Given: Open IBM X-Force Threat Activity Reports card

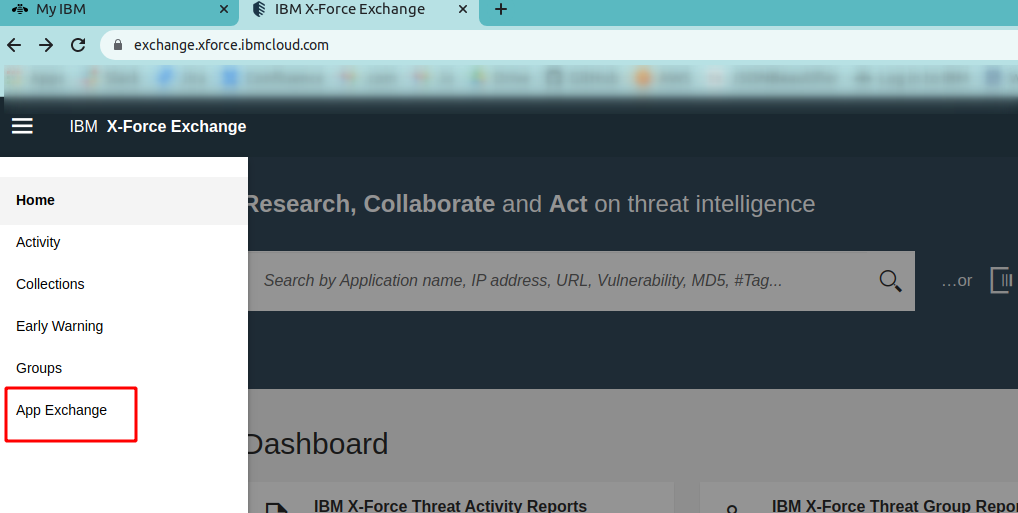Looking at the screenshot, I should tap(461, 498).
